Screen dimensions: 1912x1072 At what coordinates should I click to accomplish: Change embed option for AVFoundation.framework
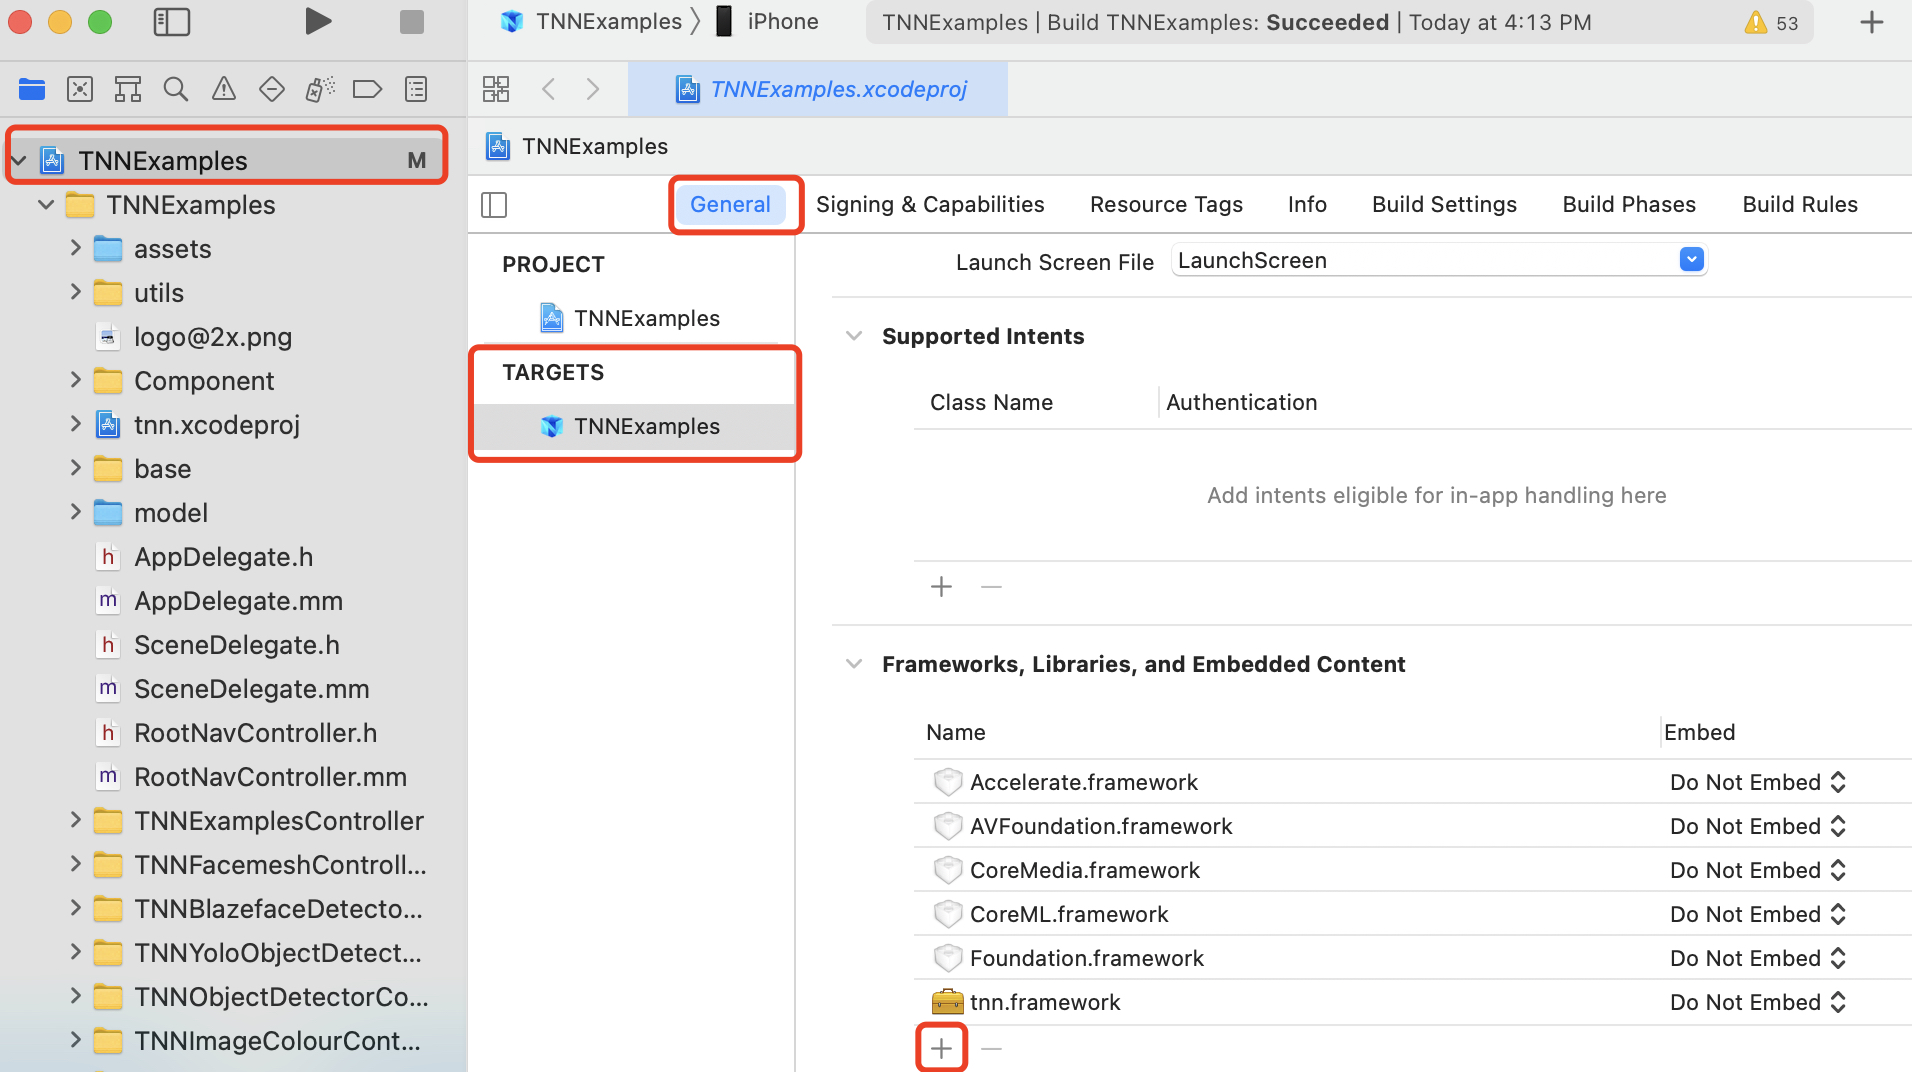tap(1757, 826)
